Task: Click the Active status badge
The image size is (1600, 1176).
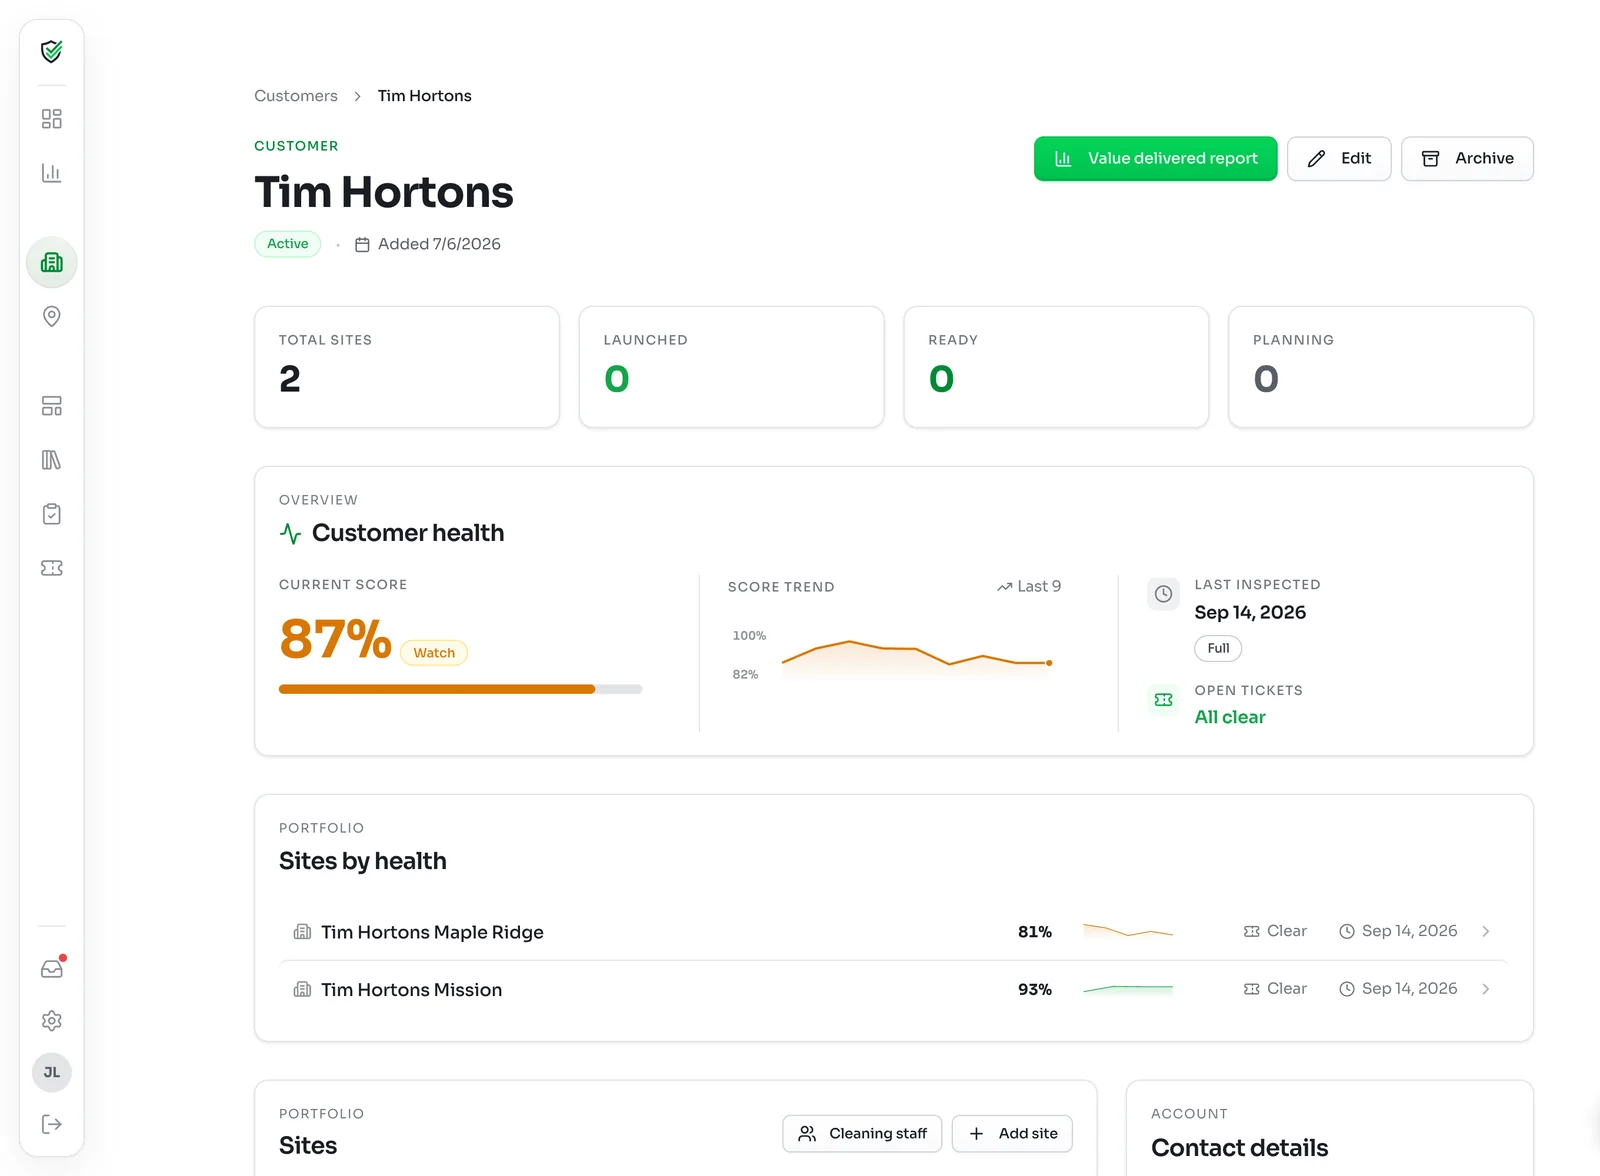Action: click(x=288, y=244)
